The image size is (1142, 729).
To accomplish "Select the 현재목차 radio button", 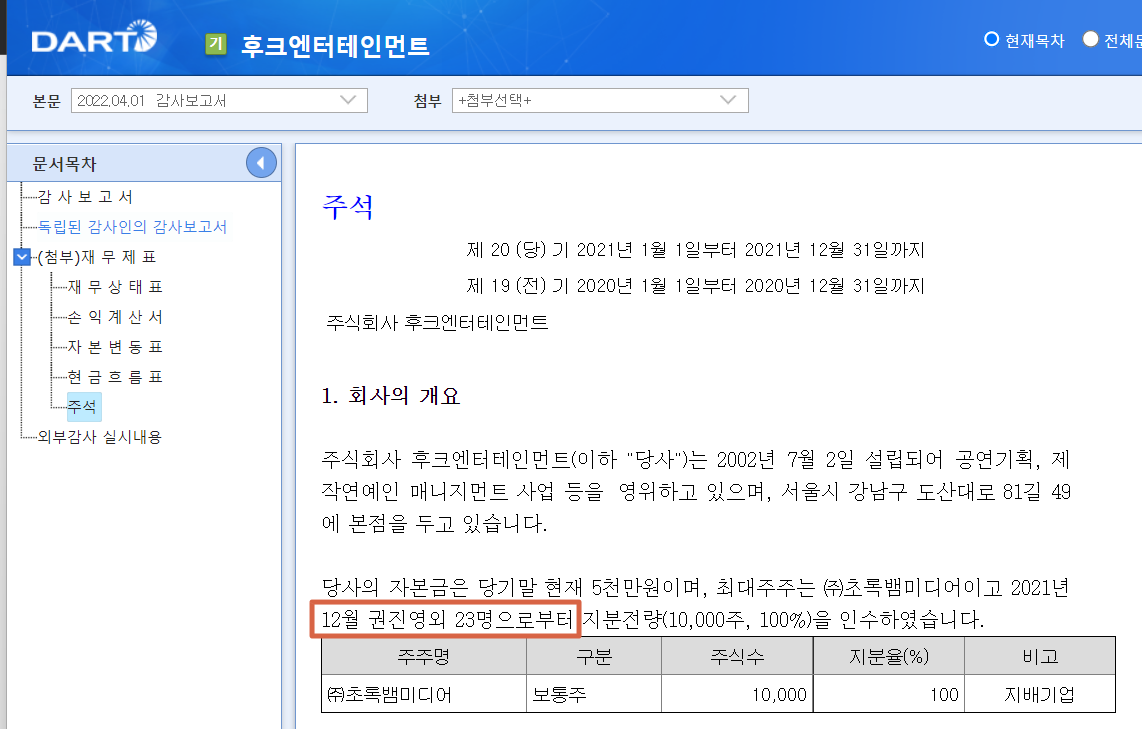I will 991,39.
